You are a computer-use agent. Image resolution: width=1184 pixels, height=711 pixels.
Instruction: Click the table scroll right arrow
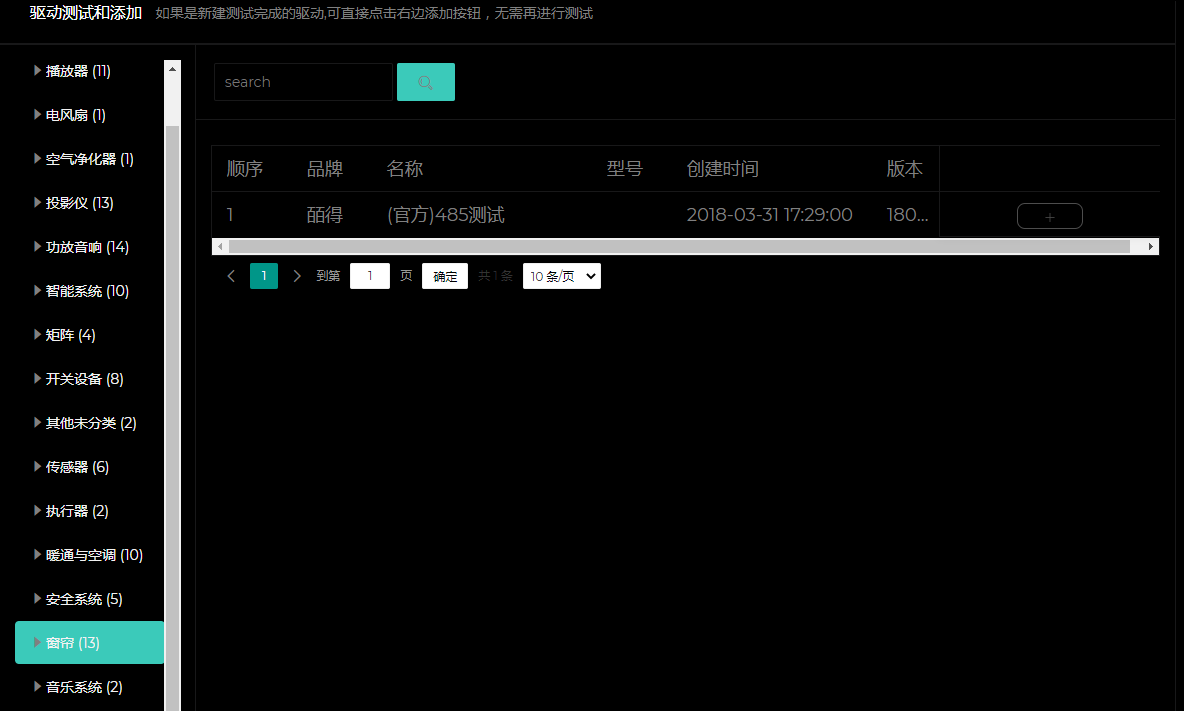(x=1151, y=246)
